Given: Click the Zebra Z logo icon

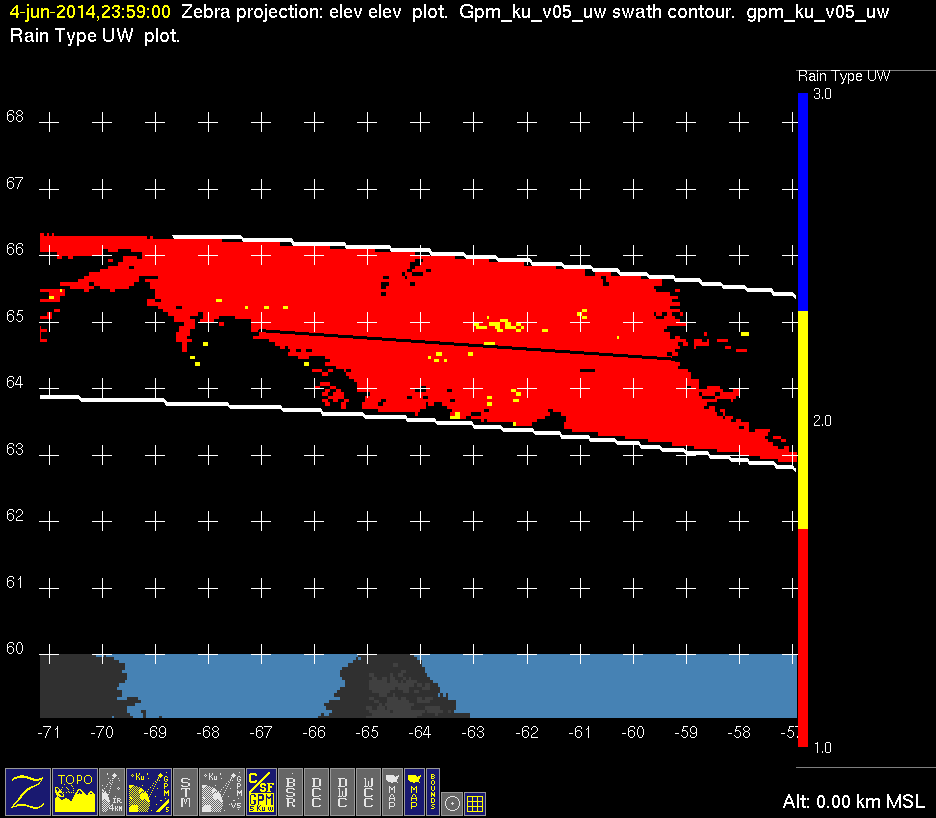Looking at the screenshot, I should [27, 792].
